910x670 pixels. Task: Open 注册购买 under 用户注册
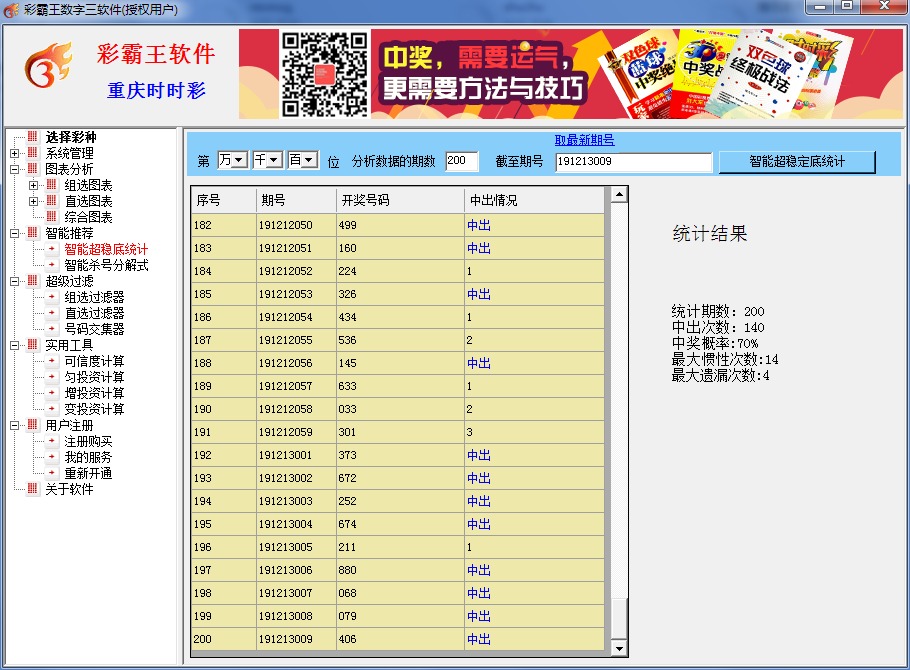[88, 441]
